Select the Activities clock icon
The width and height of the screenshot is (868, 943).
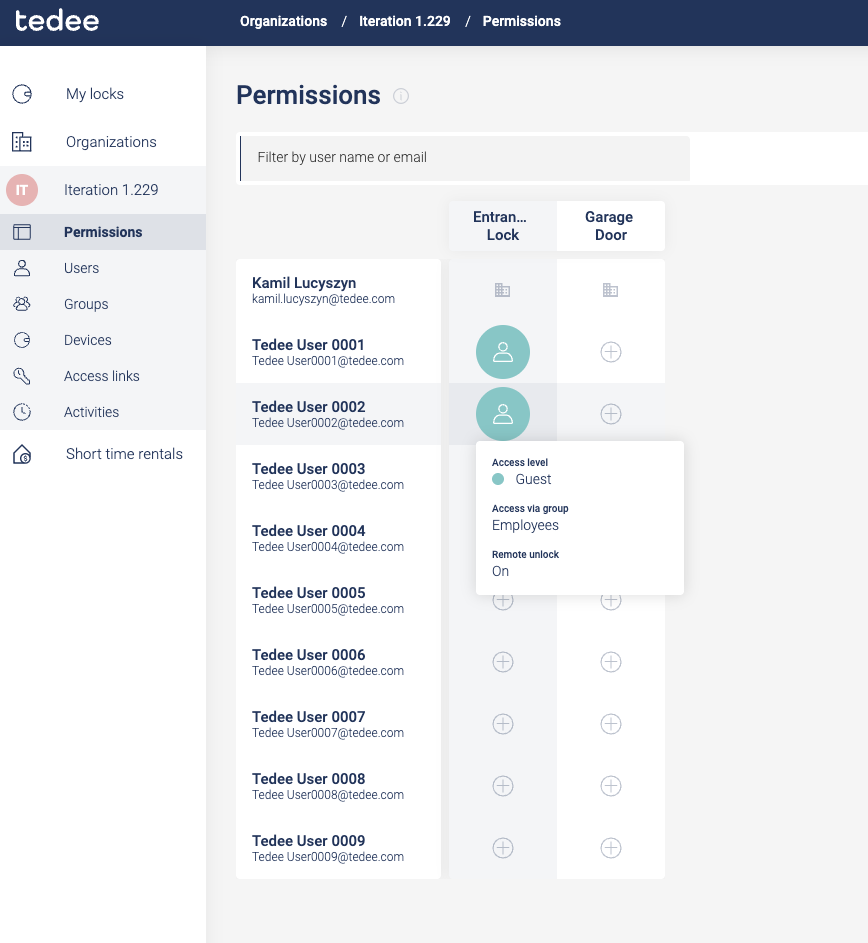(22, 411)
